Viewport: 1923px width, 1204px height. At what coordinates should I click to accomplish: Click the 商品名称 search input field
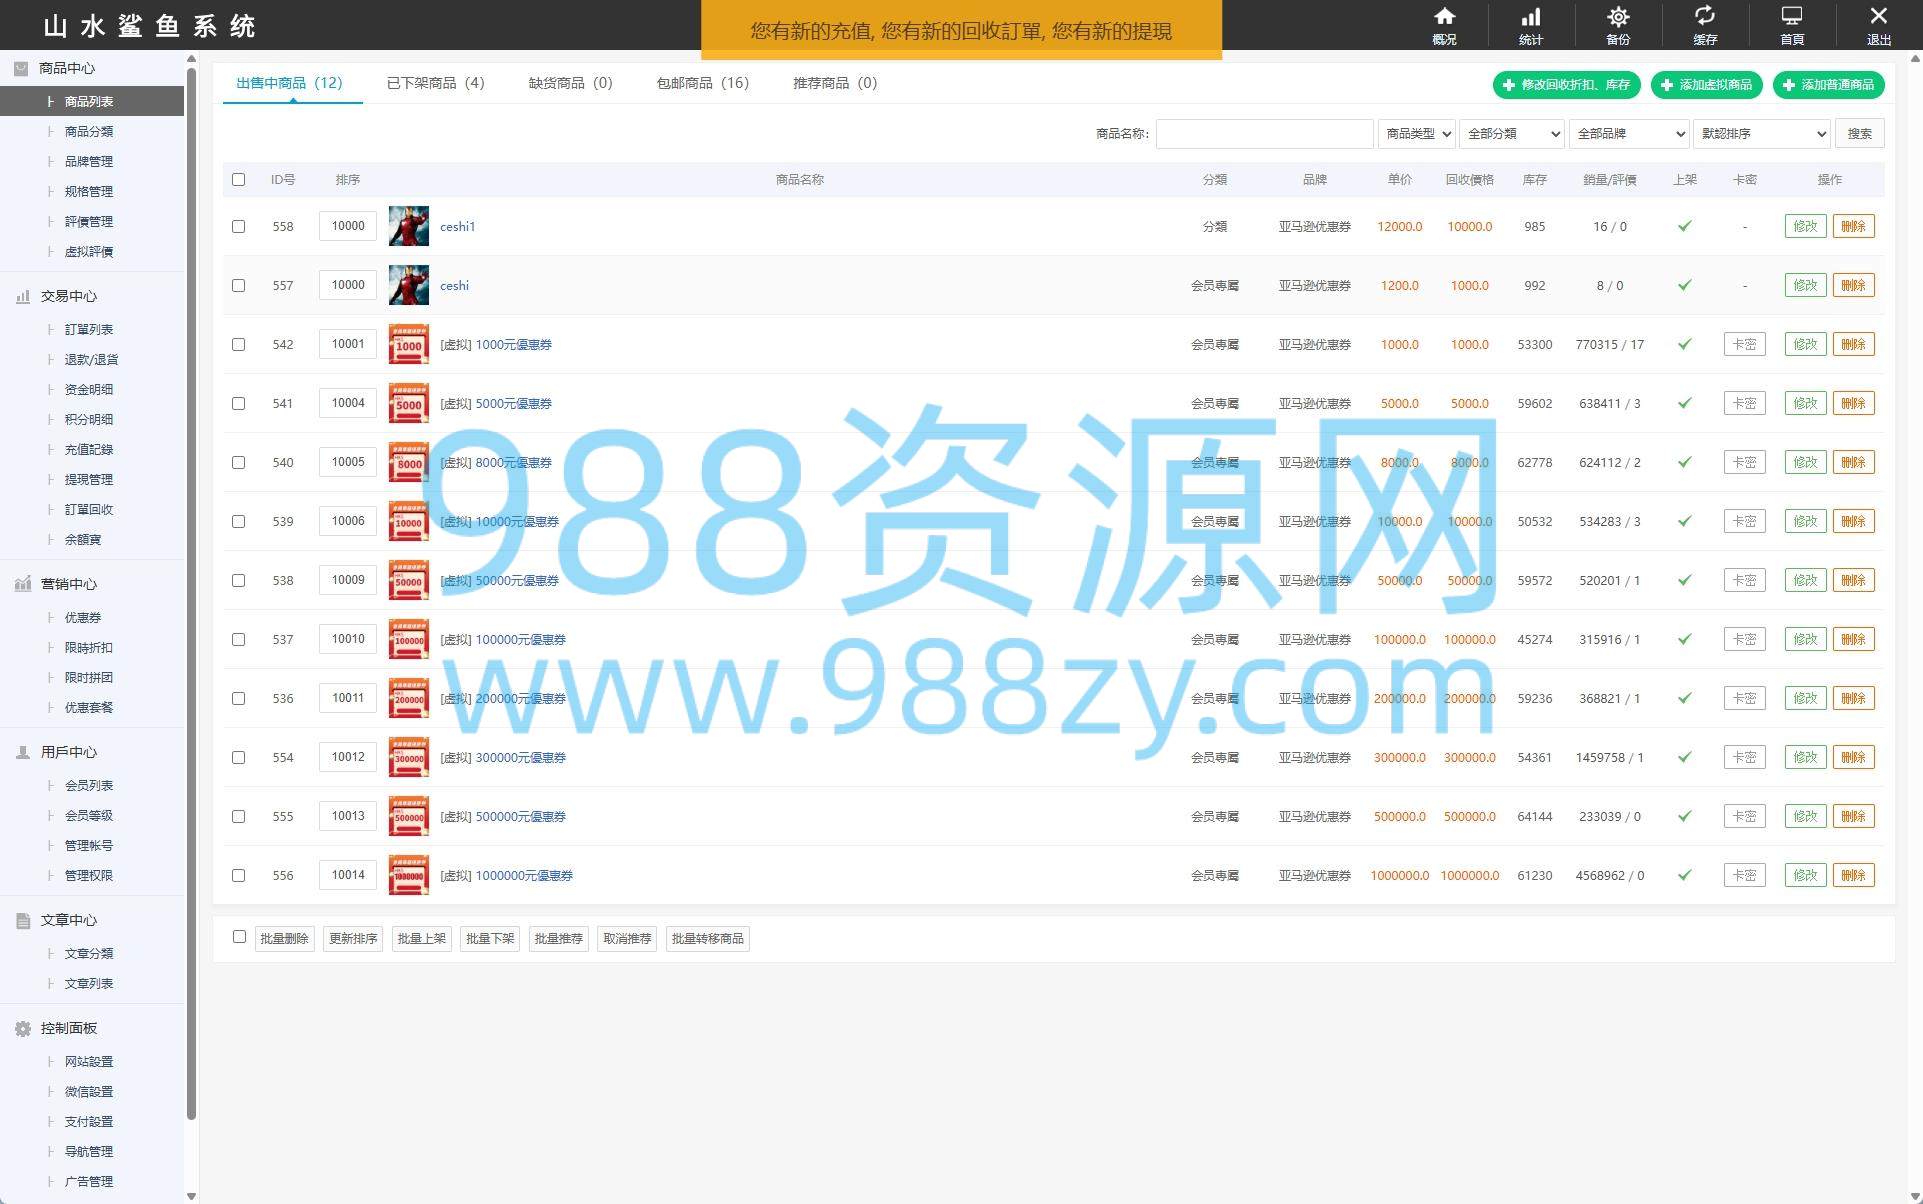1264,134
